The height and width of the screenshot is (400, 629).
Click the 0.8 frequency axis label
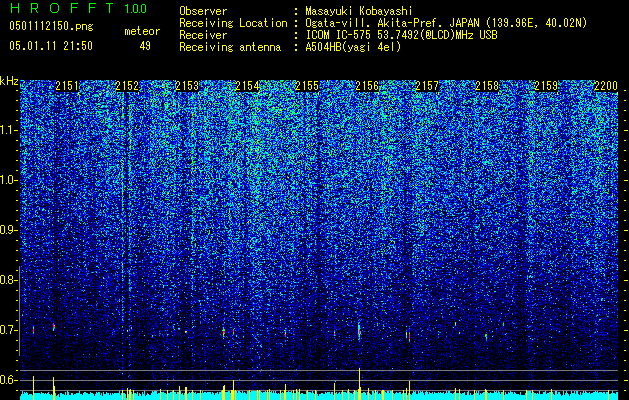[x=8, y=280]
